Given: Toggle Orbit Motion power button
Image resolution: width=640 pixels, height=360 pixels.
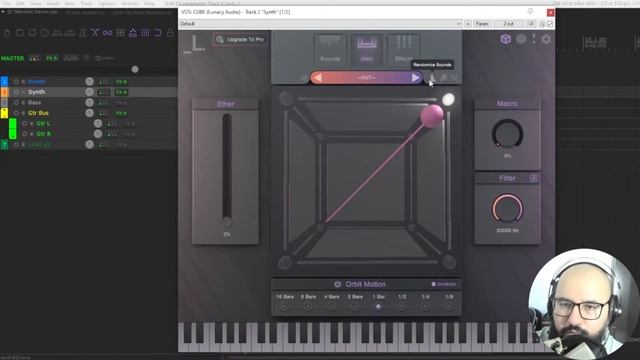Looking at the screenshot, I should [337, 284].
